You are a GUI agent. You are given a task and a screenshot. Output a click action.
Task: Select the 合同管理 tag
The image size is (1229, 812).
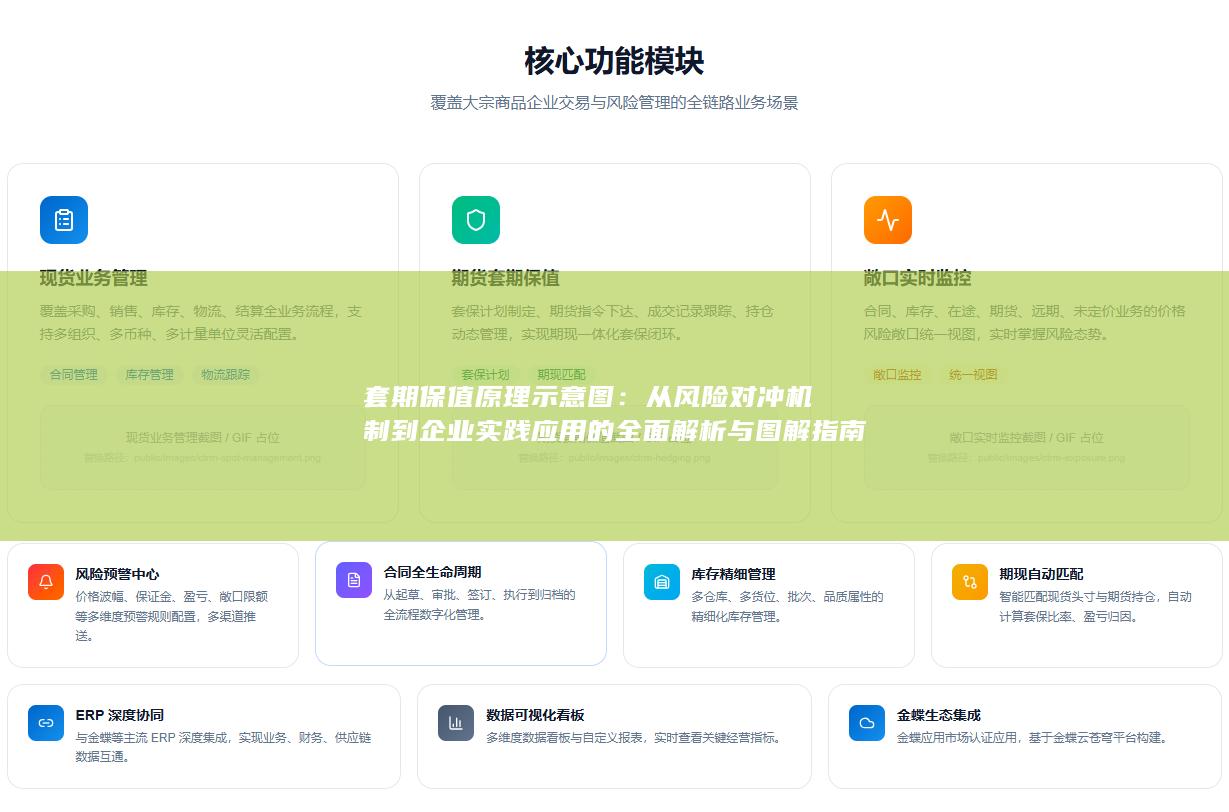tap(74, 375)
